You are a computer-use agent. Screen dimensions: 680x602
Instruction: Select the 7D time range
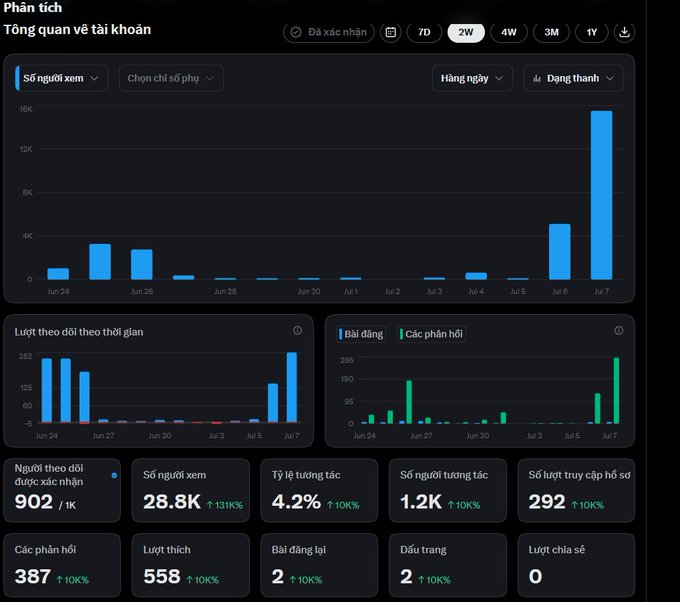424,32
